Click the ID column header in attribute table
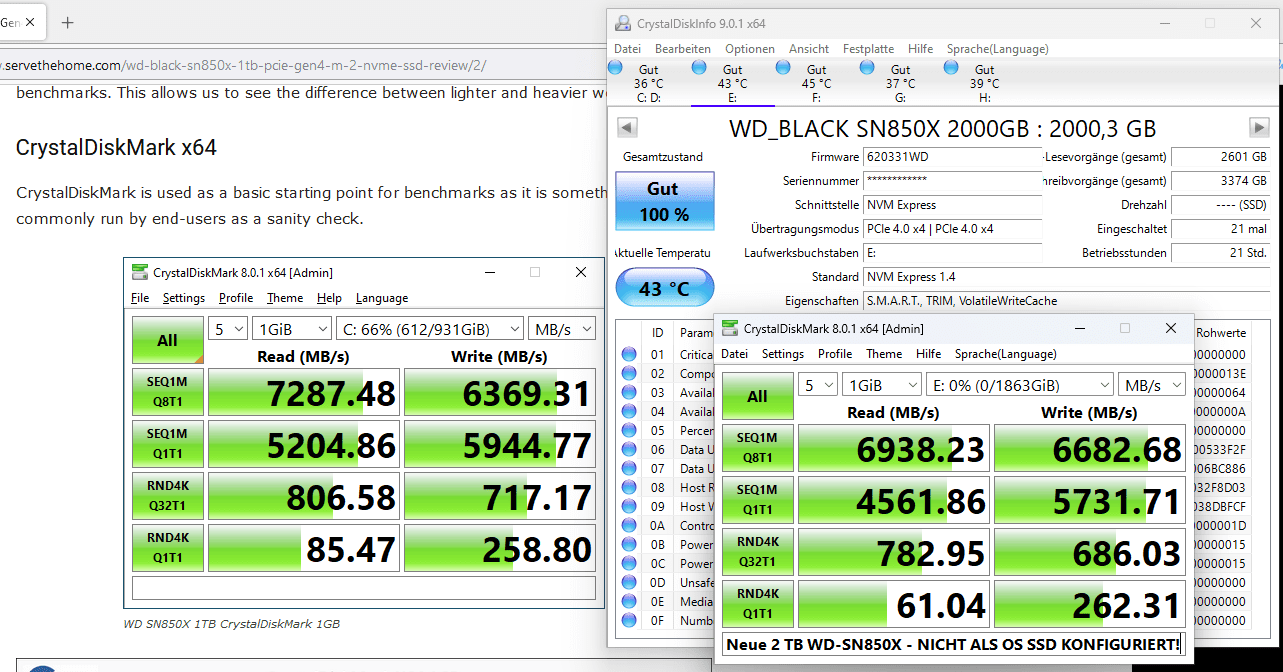This screenshot has height=672, width=1283. (657, 332)
